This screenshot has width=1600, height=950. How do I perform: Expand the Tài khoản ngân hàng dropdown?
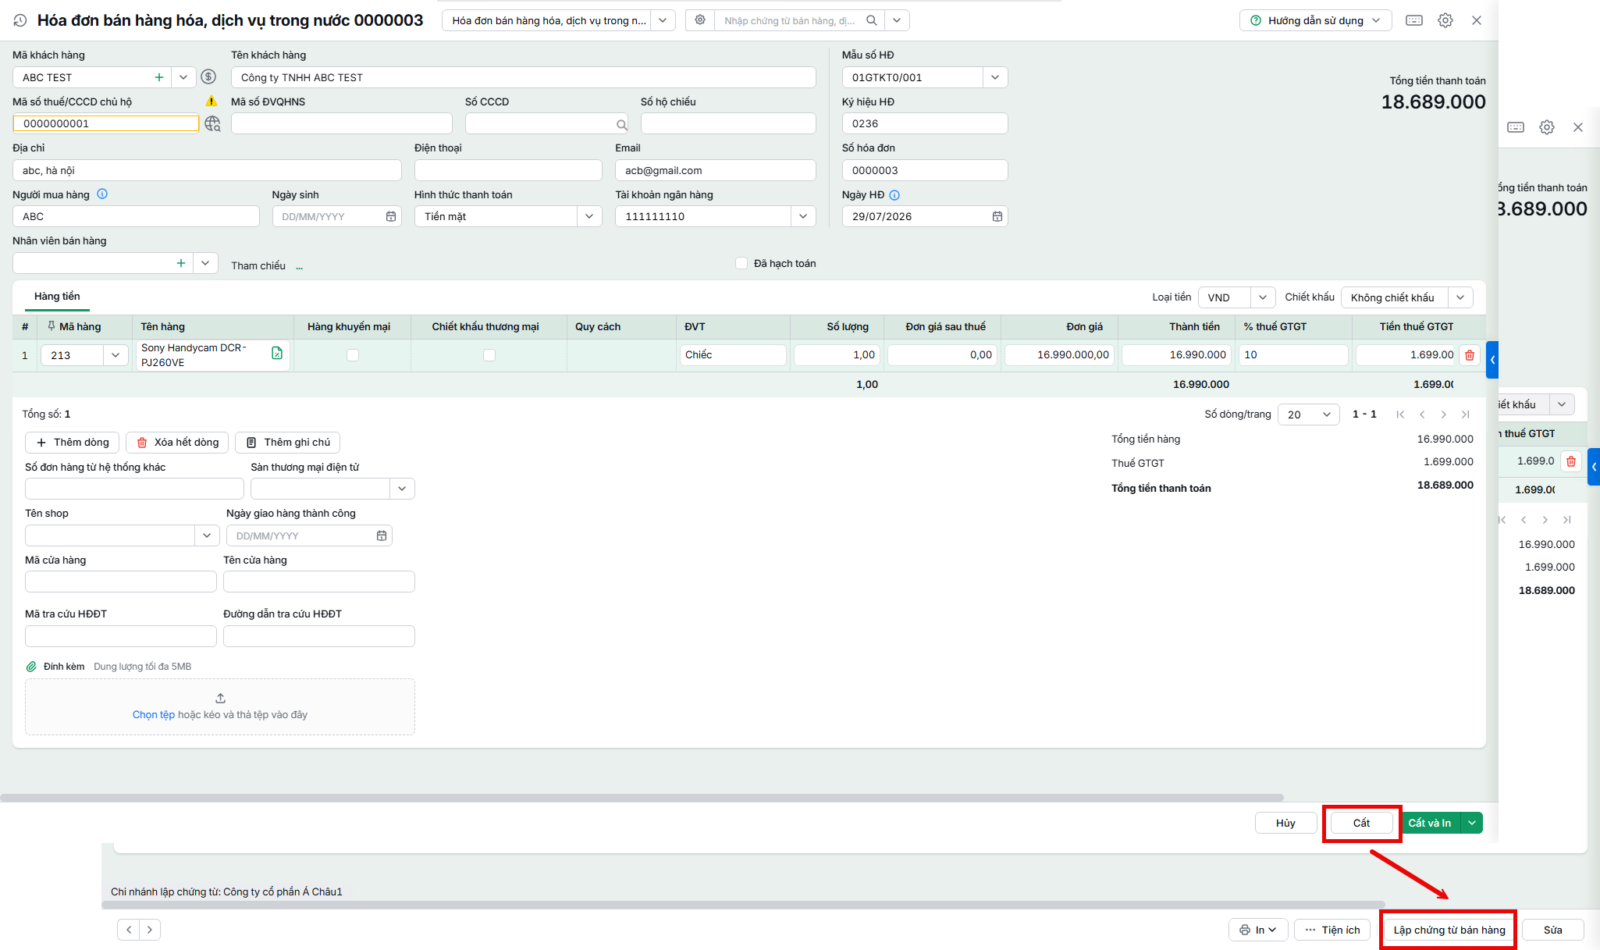pyautogui.click(x=802, y=216)
